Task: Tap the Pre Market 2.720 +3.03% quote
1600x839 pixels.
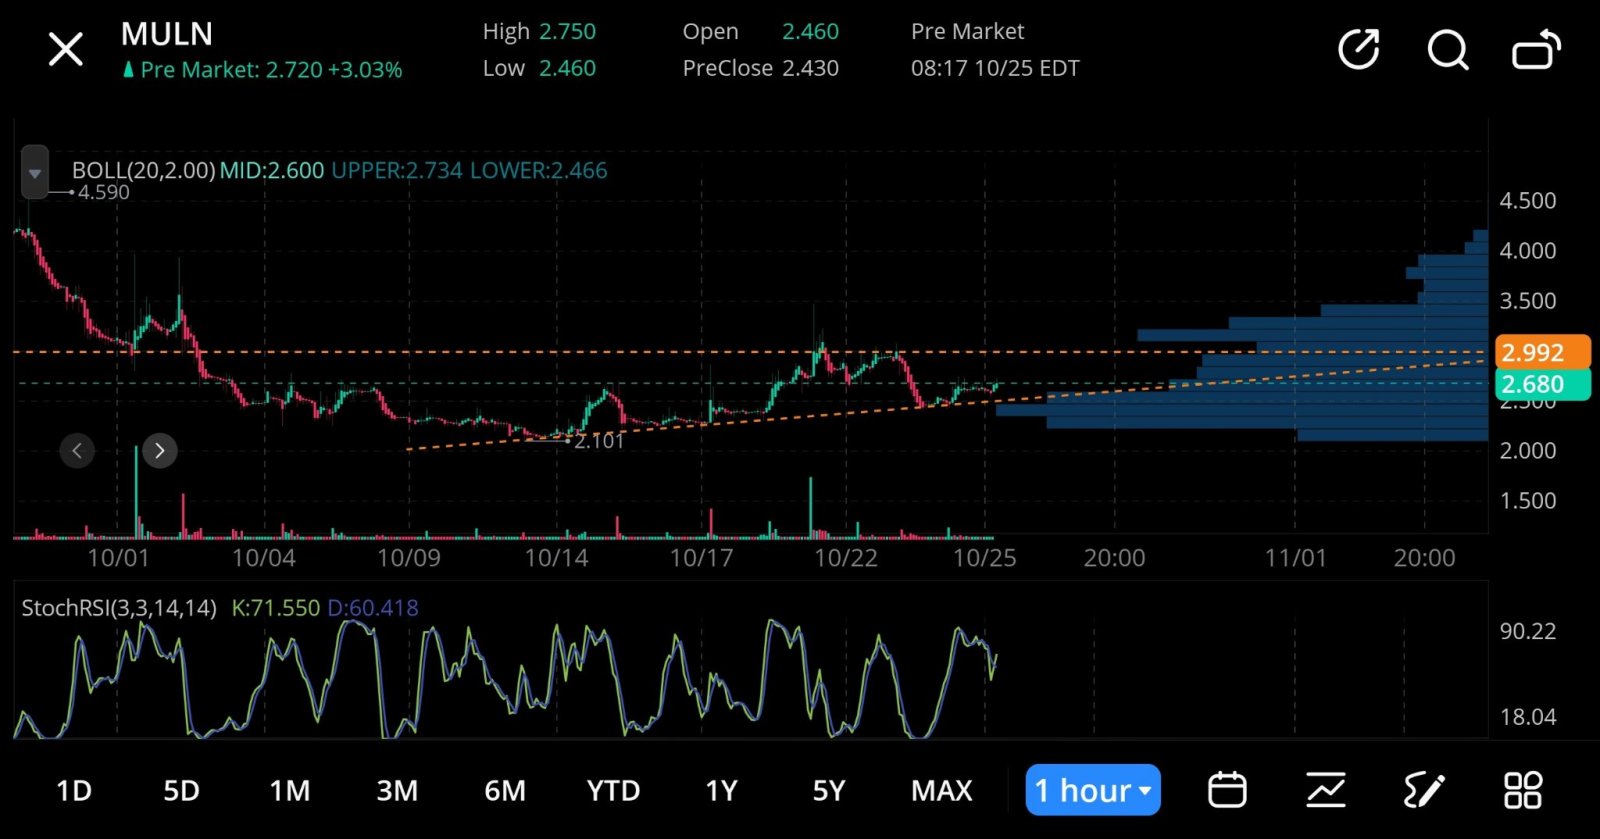Action: pos(263,70)
